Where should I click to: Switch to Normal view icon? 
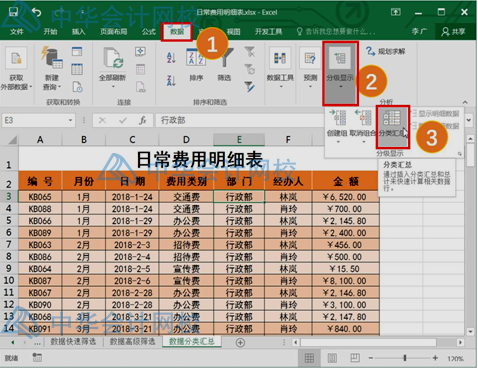[x=309, y=358]
